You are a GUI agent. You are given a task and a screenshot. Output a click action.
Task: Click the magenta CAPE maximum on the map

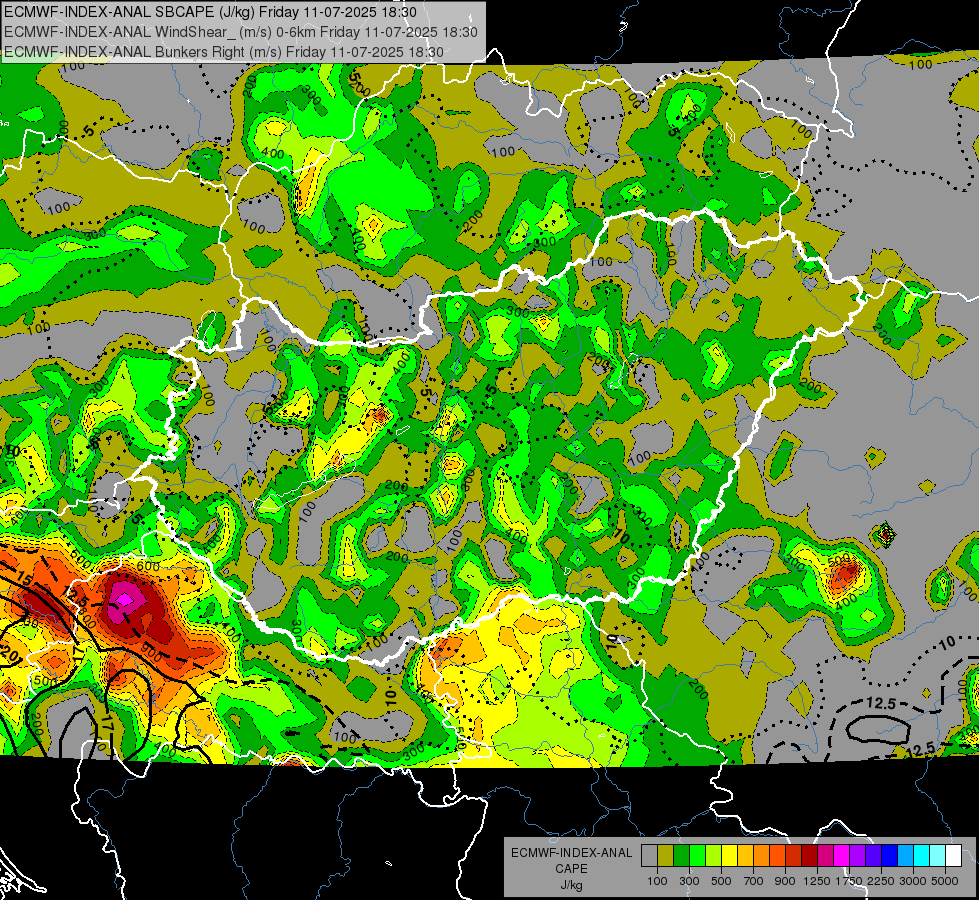pyautogui.click(x=125, y=600)
